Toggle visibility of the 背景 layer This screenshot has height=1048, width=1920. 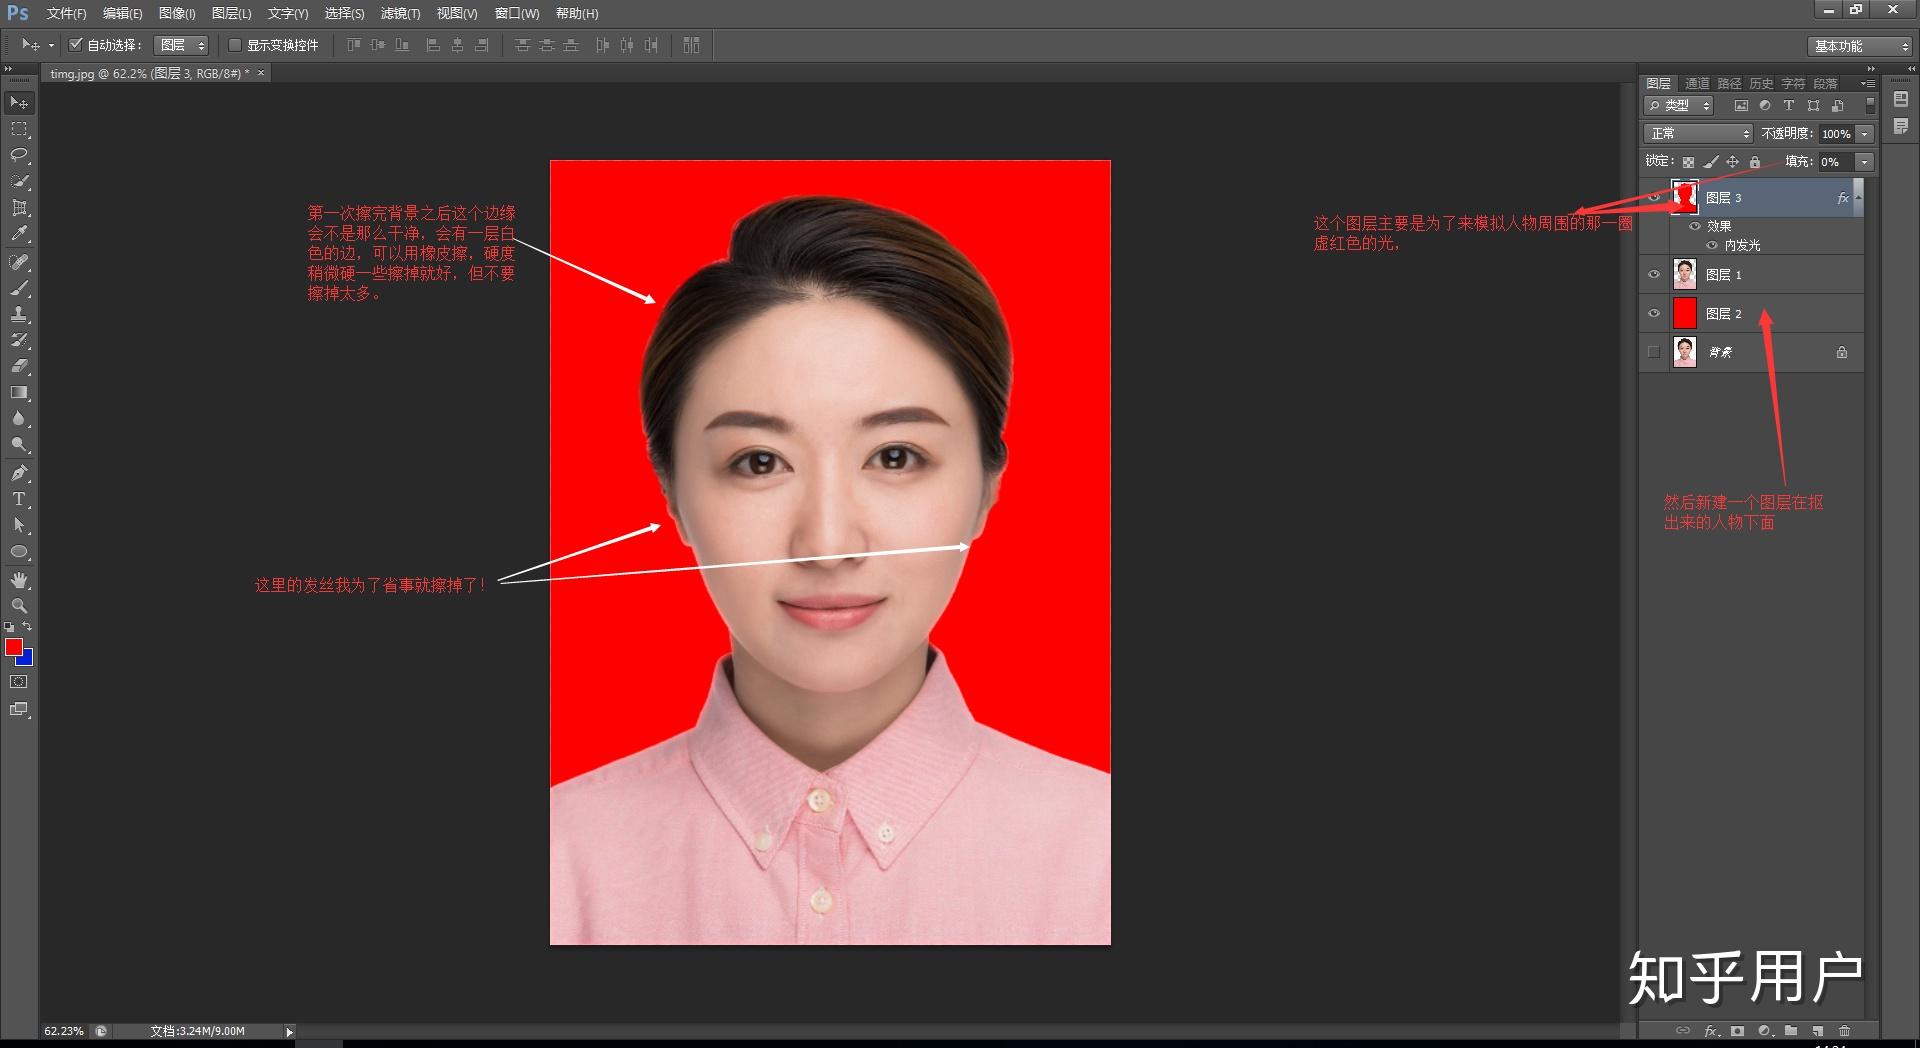pos(1653,351)
